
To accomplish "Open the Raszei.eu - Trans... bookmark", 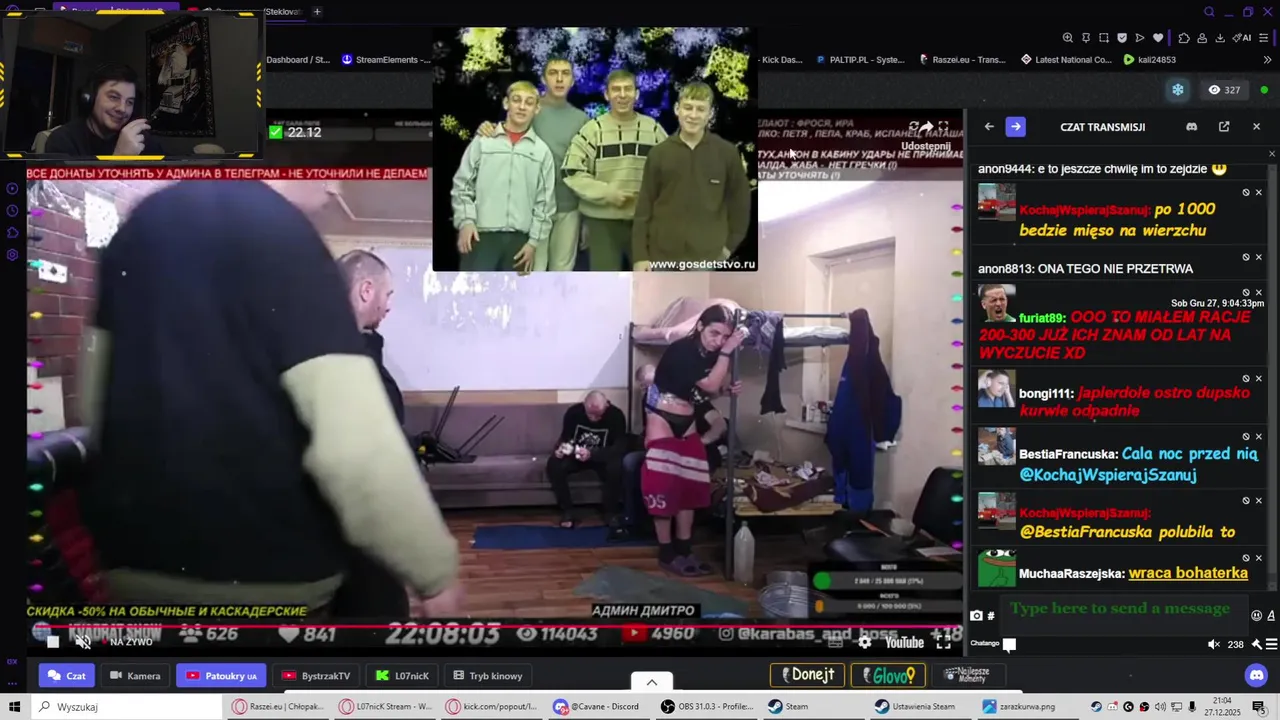I will coord(961,60).
